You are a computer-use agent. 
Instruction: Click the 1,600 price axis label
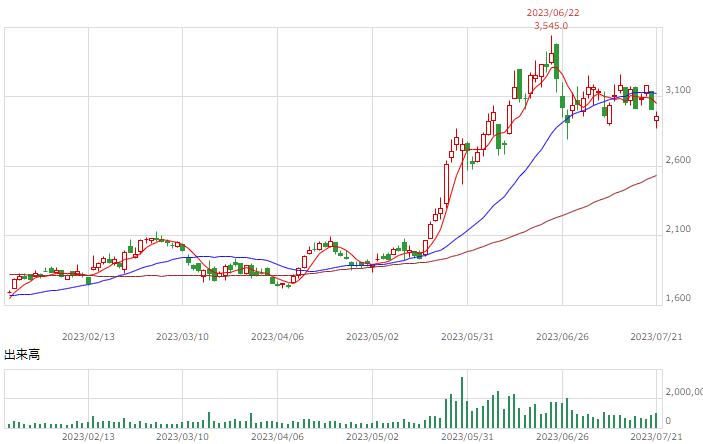point(678,298)
